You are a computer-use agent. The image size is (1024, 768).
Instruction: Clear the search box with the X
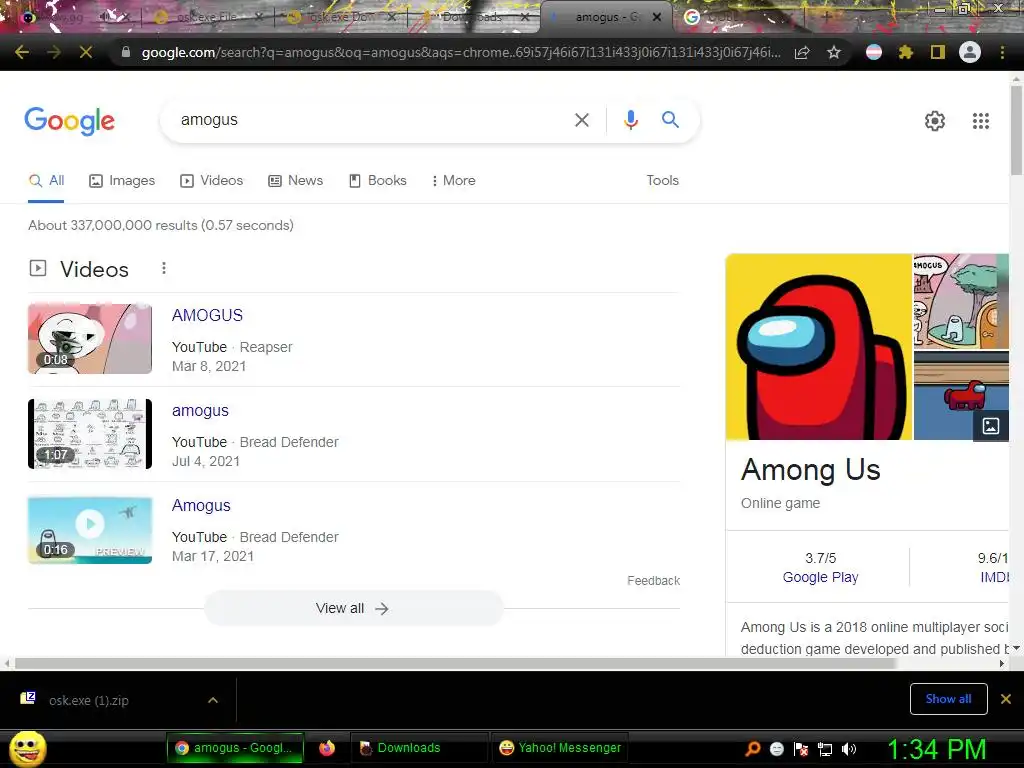tap(582, 120)
